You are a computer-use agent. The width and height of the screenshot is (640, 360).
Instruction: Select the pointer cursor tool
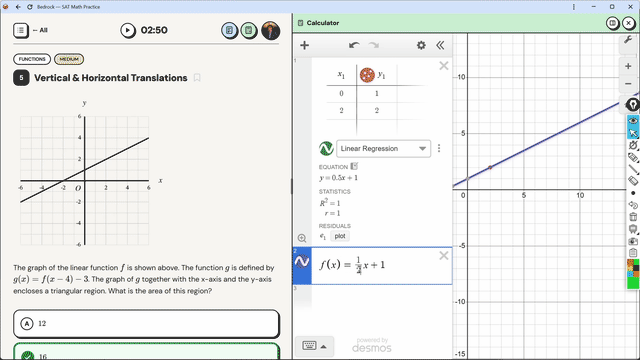point(633,133)
